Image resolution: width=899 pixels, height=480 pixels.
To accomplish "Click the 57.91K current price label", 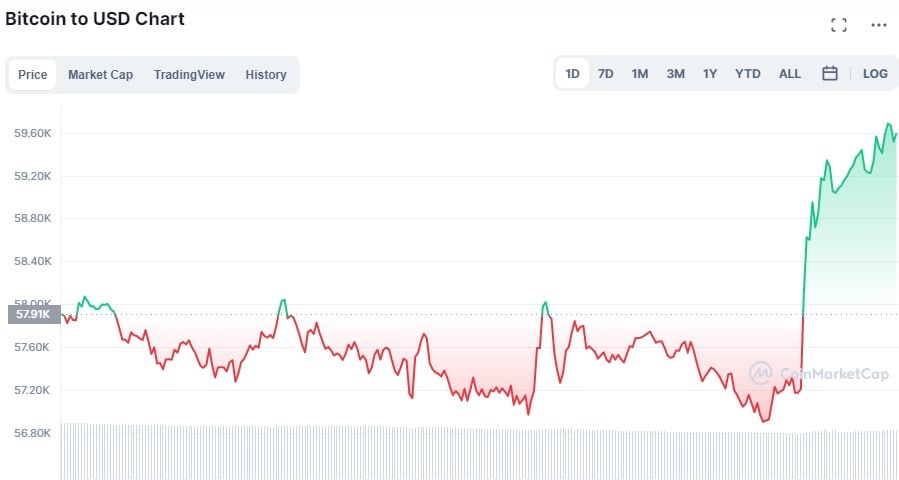I will click(30, 315).
